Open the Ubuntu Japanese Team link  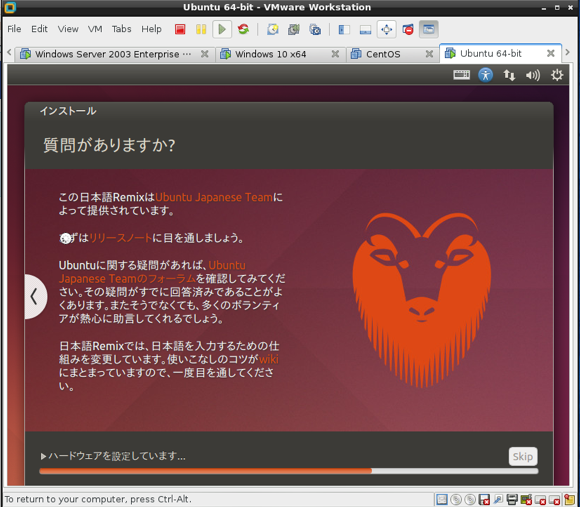[214, 197]
